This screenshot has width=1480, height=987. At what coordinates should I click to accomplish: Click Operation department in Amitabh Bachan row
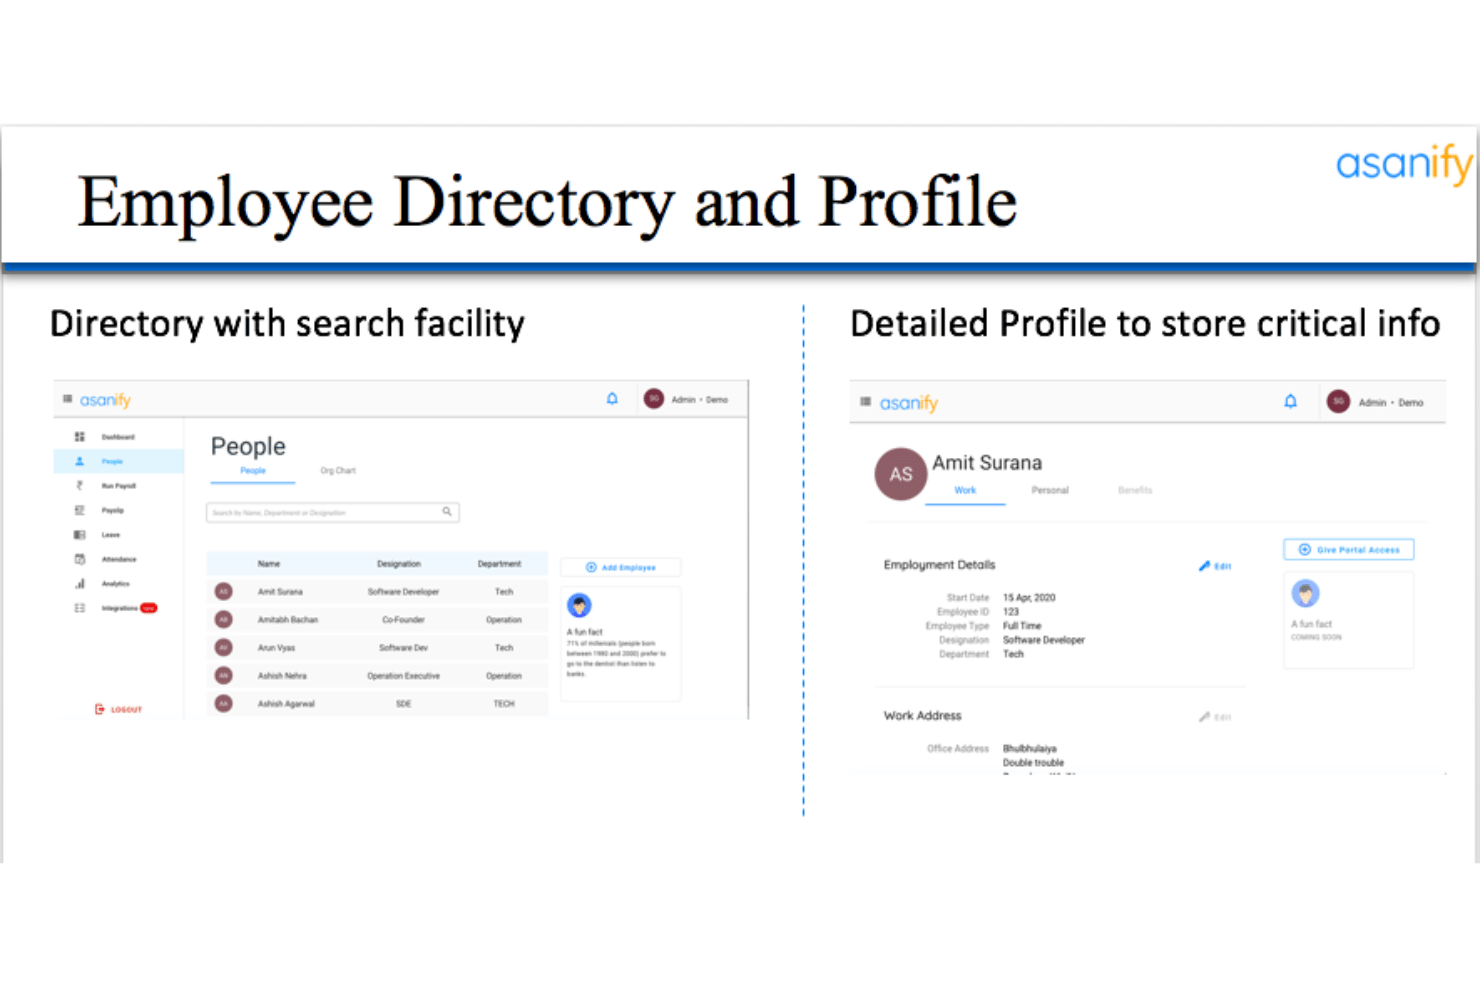(504, 620)
